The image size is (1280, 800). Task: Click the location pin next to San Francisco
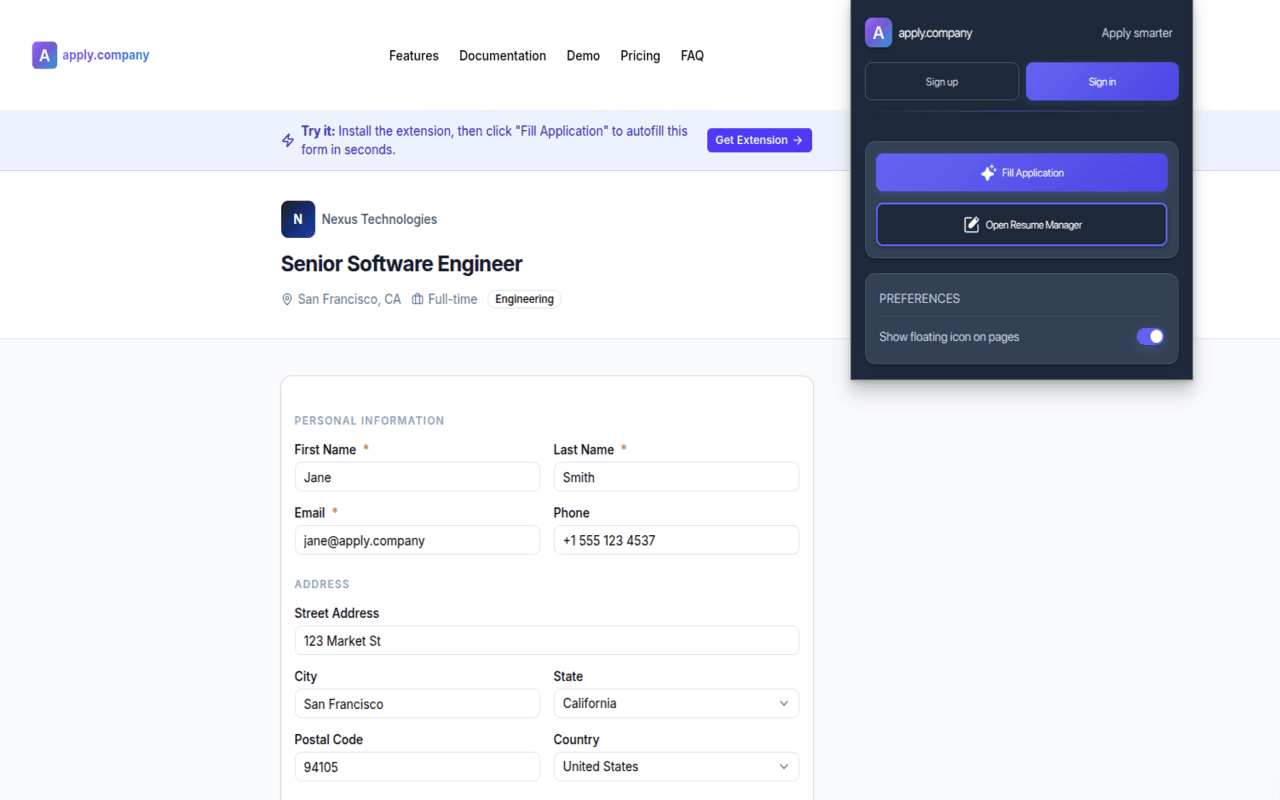[287, 298]
